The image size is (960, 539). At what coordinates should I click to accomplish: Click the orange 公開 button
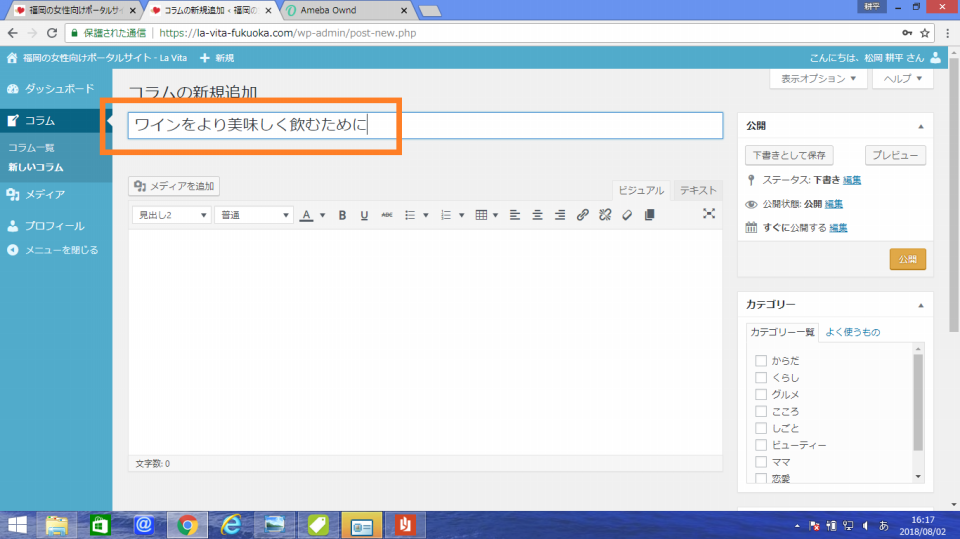click(x=907, y=259)
